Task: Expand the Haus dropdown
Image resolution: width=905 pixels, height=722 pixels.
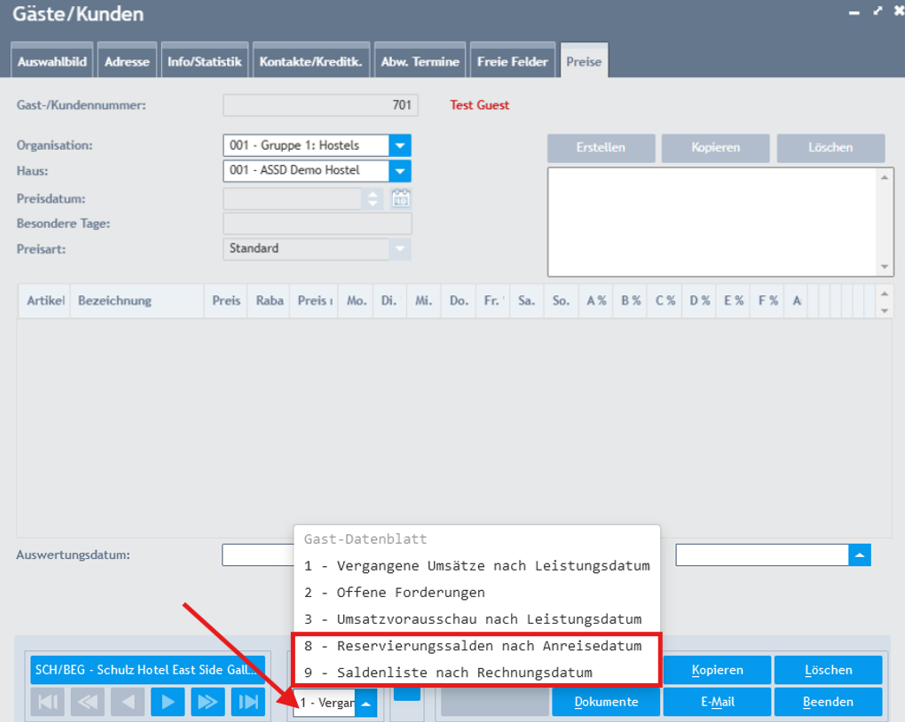Action: coord(400,171)
